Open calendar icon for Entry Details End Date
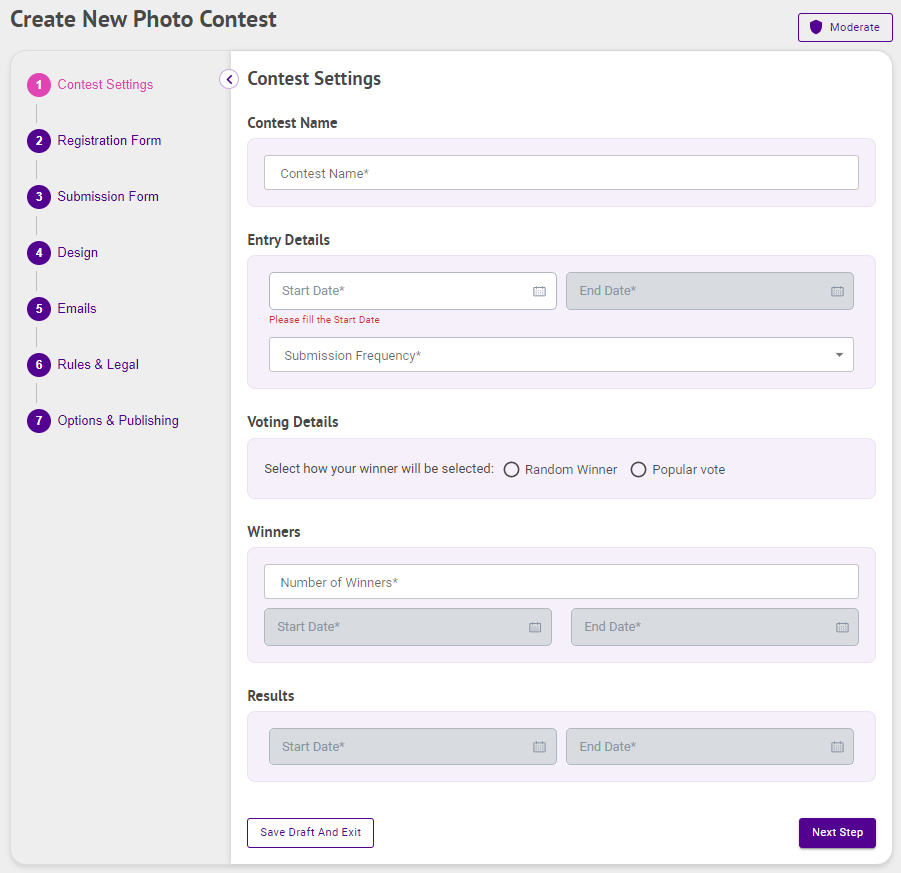This screenshot has height=873, width=901. point(837,291)
